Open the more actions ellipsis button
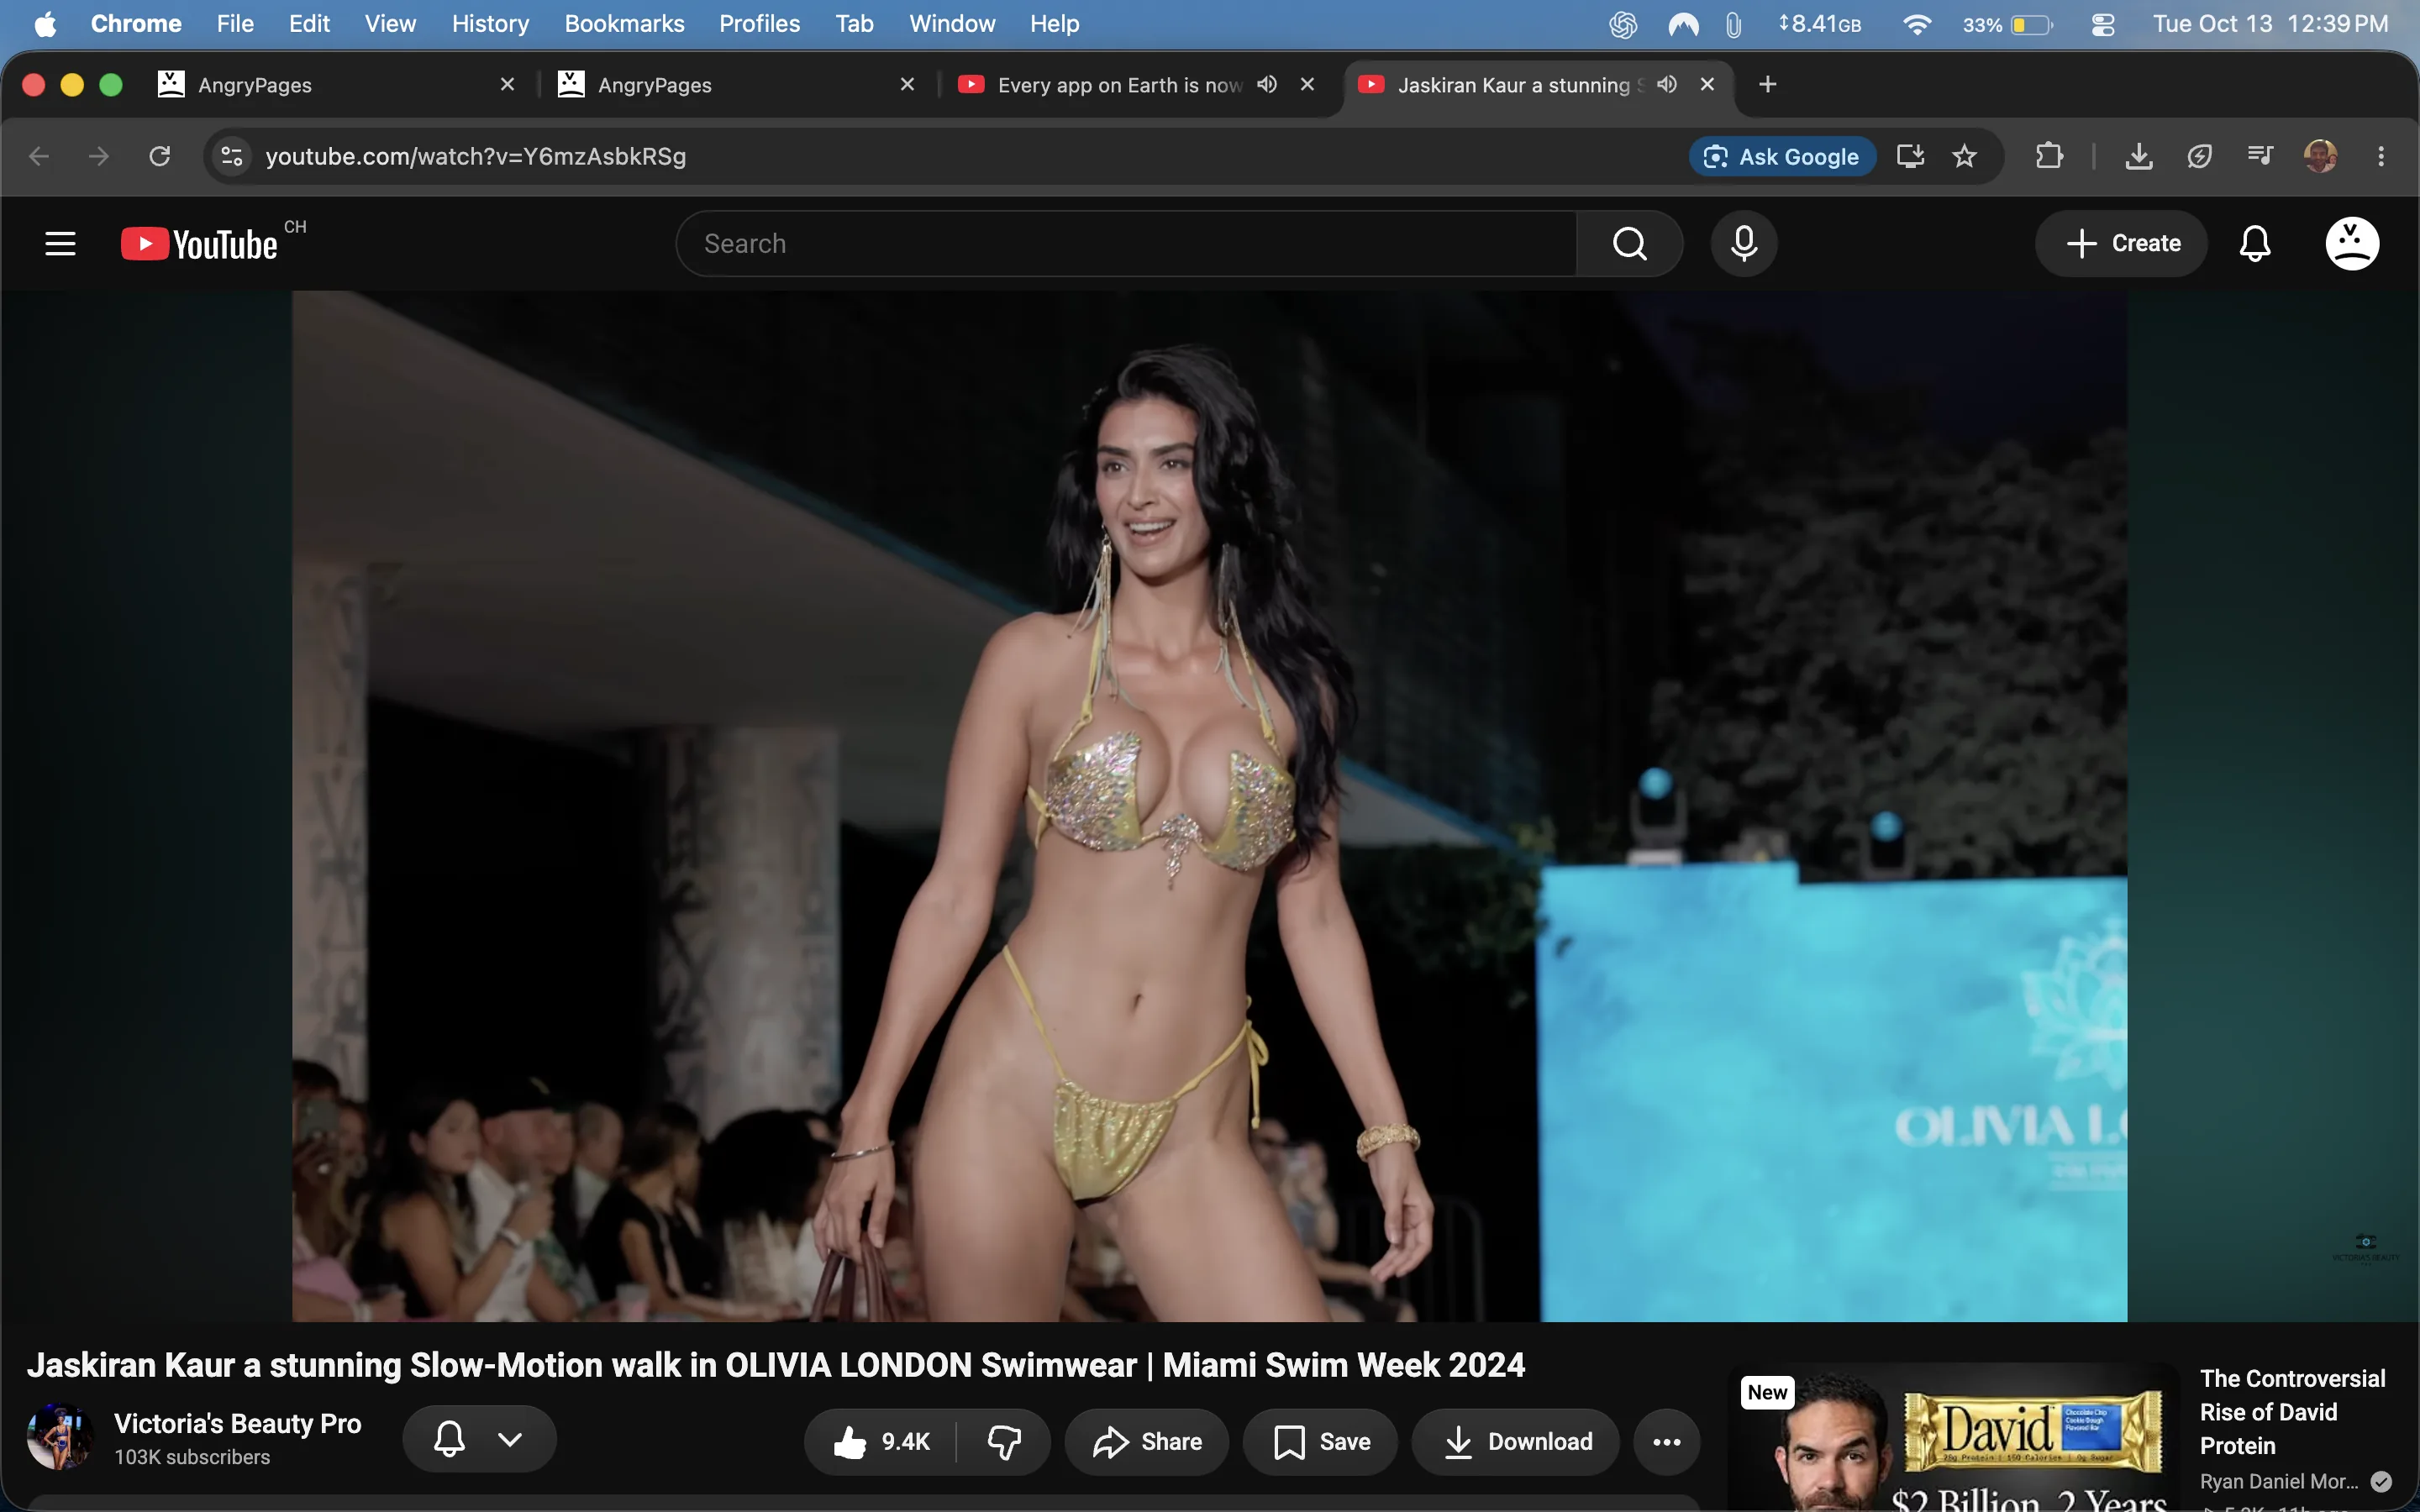Screen dimensions: 2420x1512 click(x=1666, y=1441)
